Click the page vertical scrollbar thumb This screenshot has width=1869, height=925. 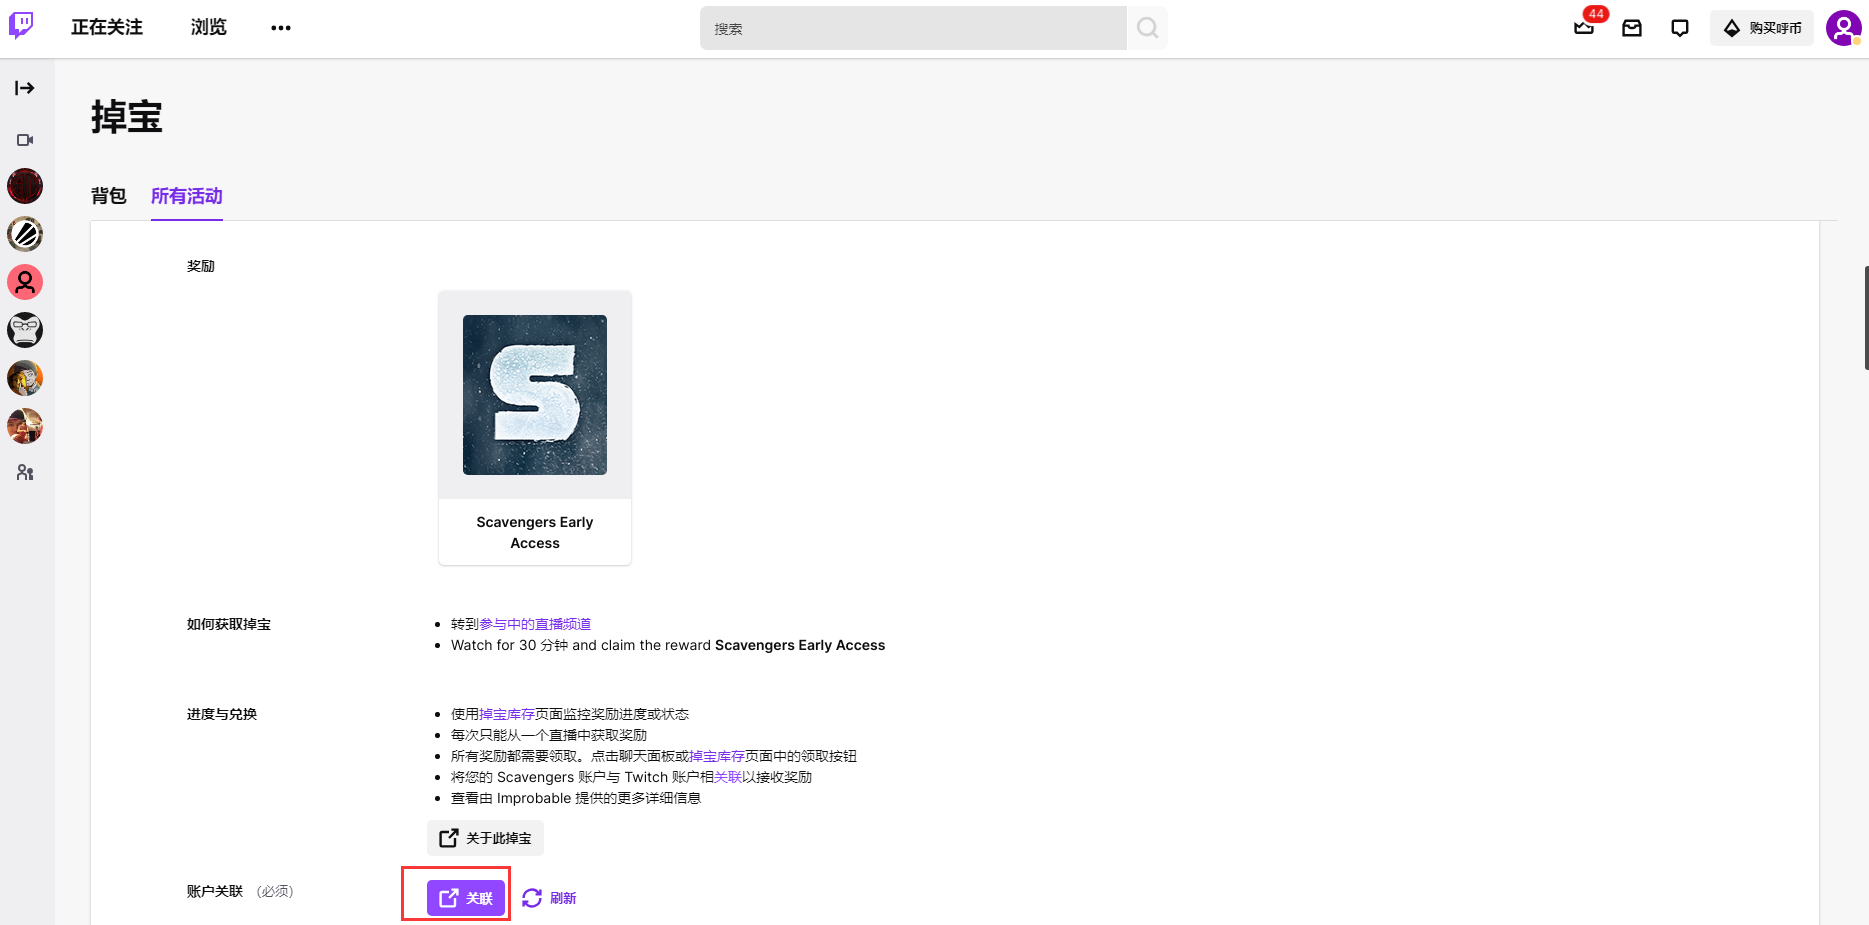[x=1865, y=318]
